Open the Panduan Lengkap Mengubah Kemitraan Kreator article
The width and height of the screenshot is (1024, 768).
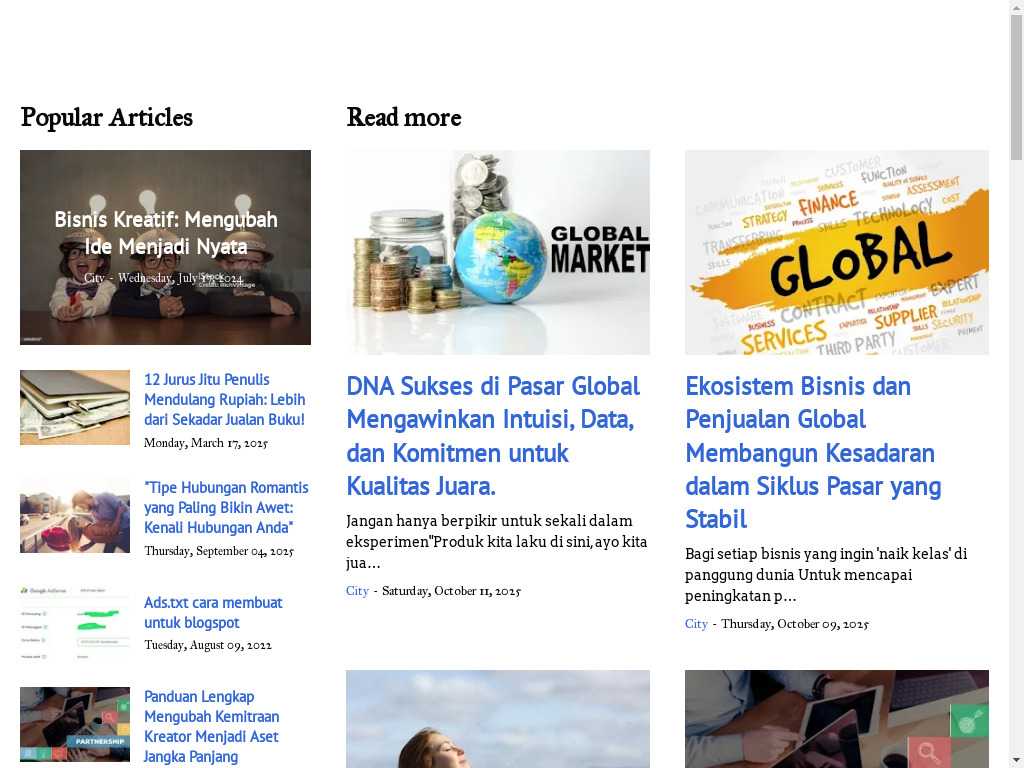click(212, 726)
